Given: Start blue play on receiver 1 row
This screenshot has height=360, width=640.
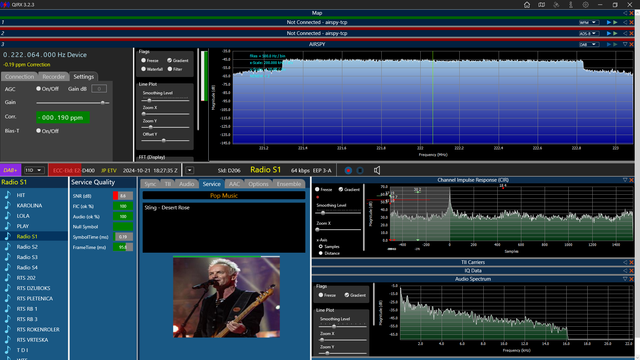Looking at the screenshot, I should [x=609, y=22].
